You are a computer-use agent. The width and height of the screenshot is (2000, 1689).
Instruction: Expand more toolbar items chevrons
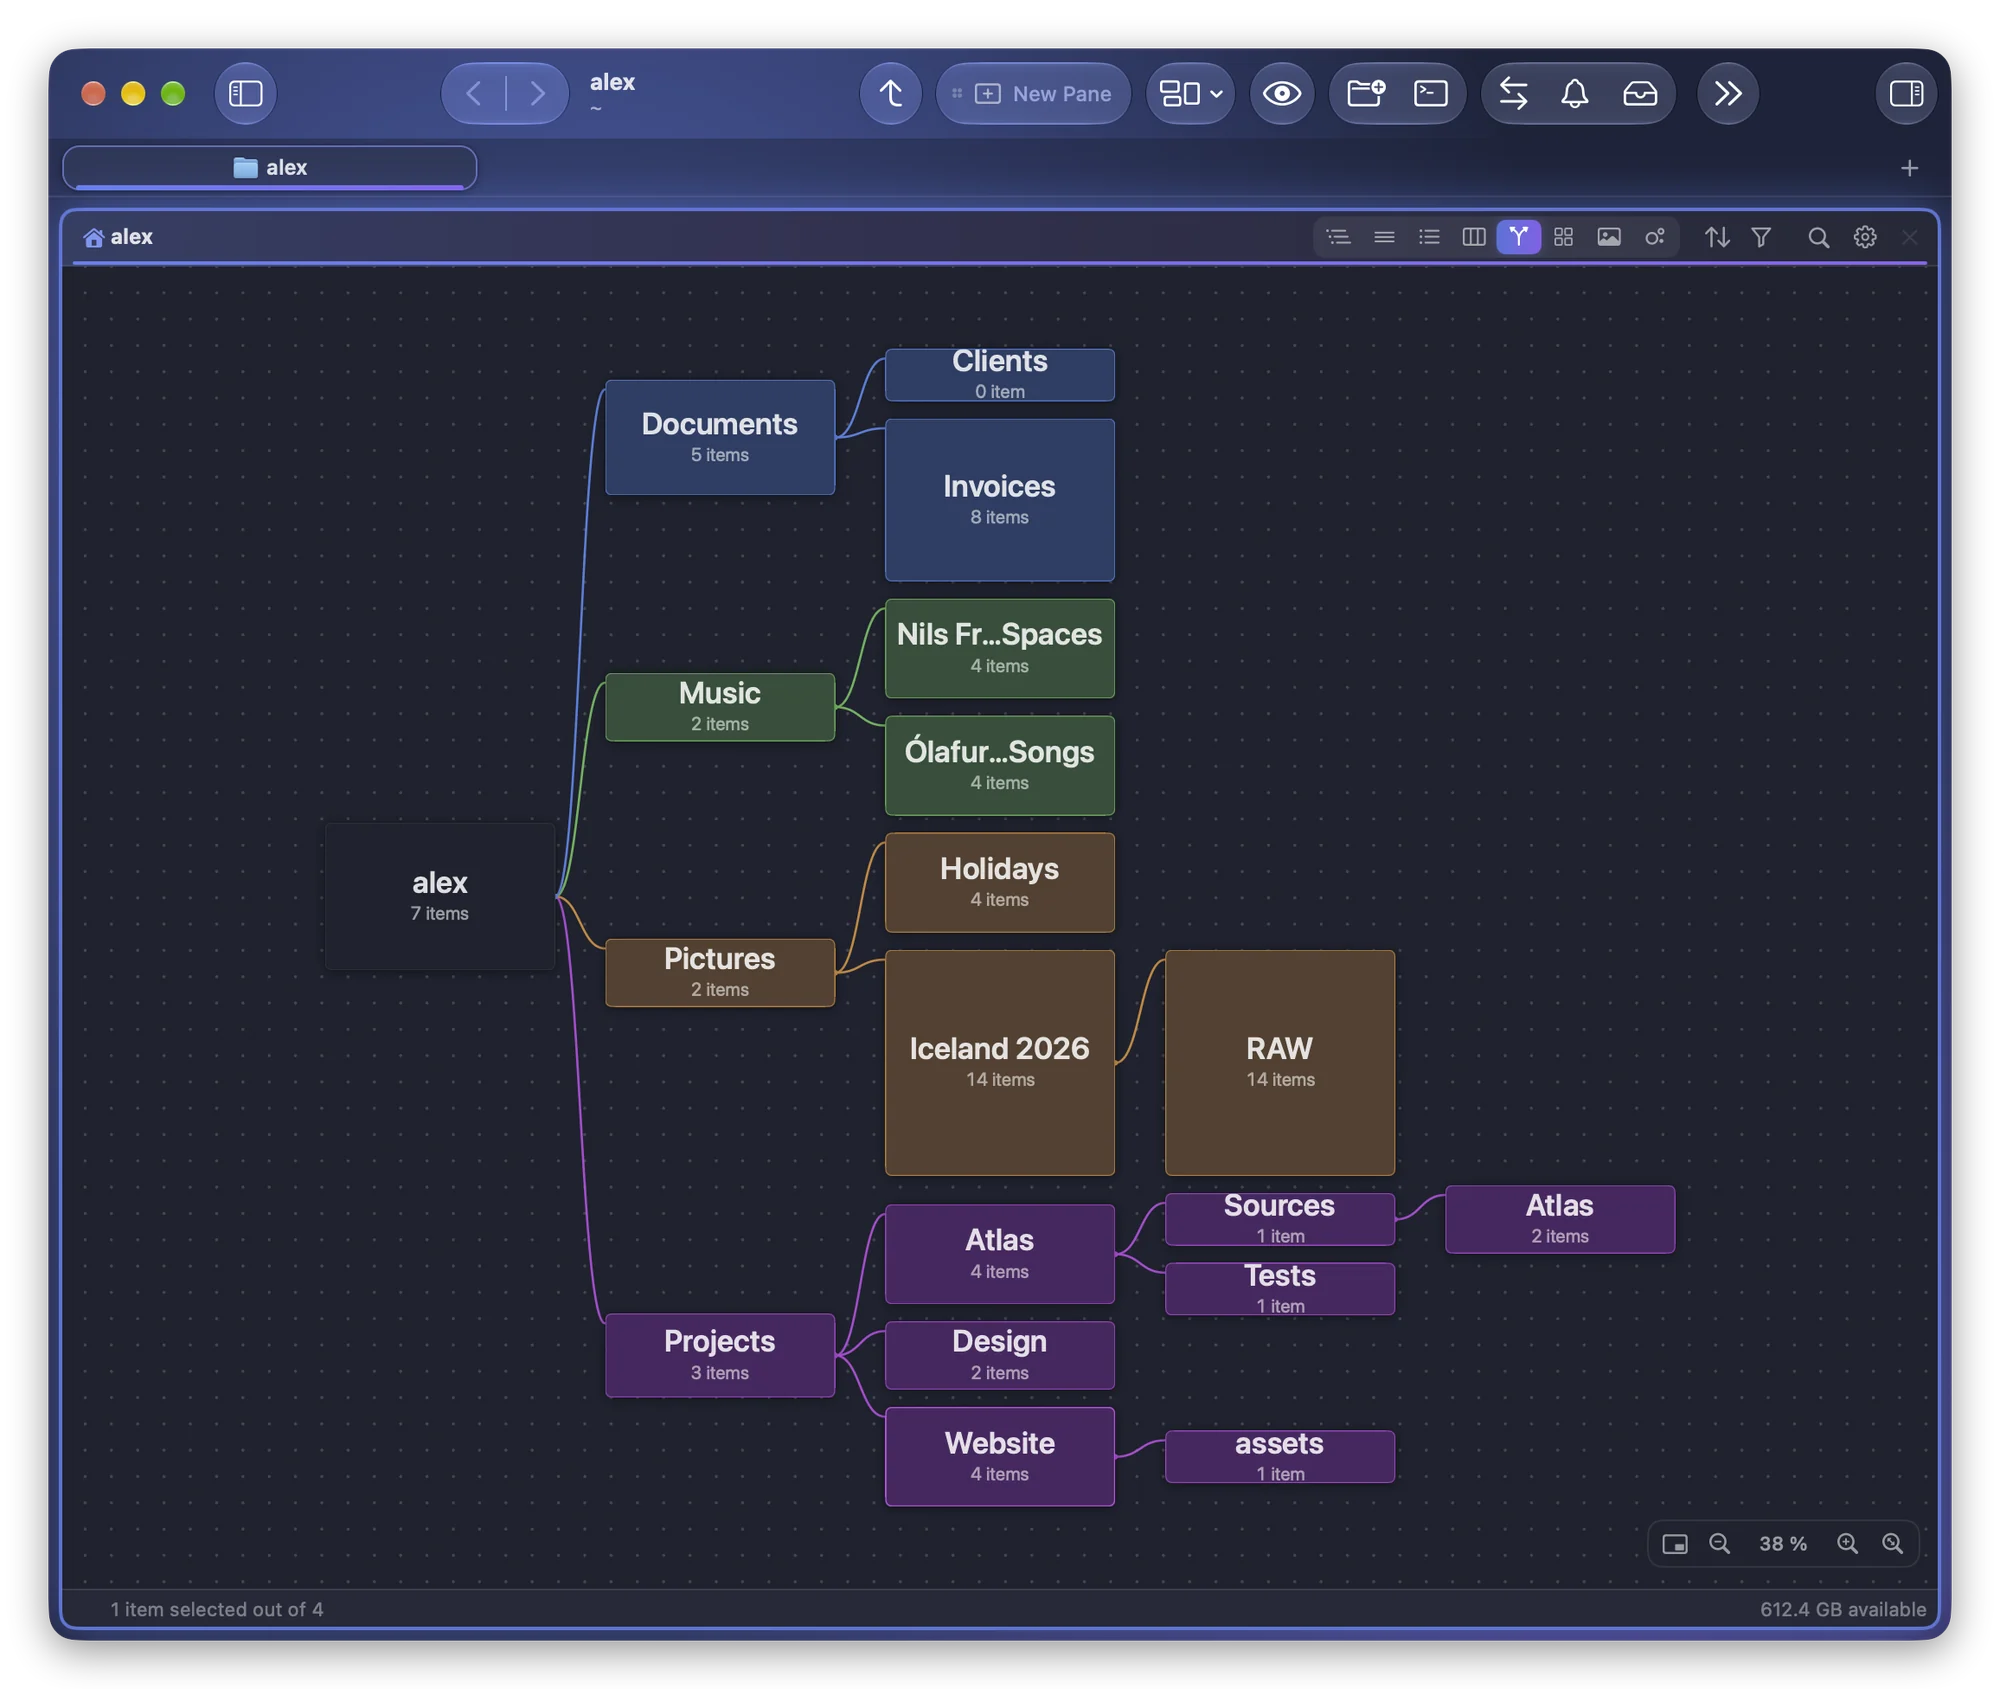[1727, 93]
